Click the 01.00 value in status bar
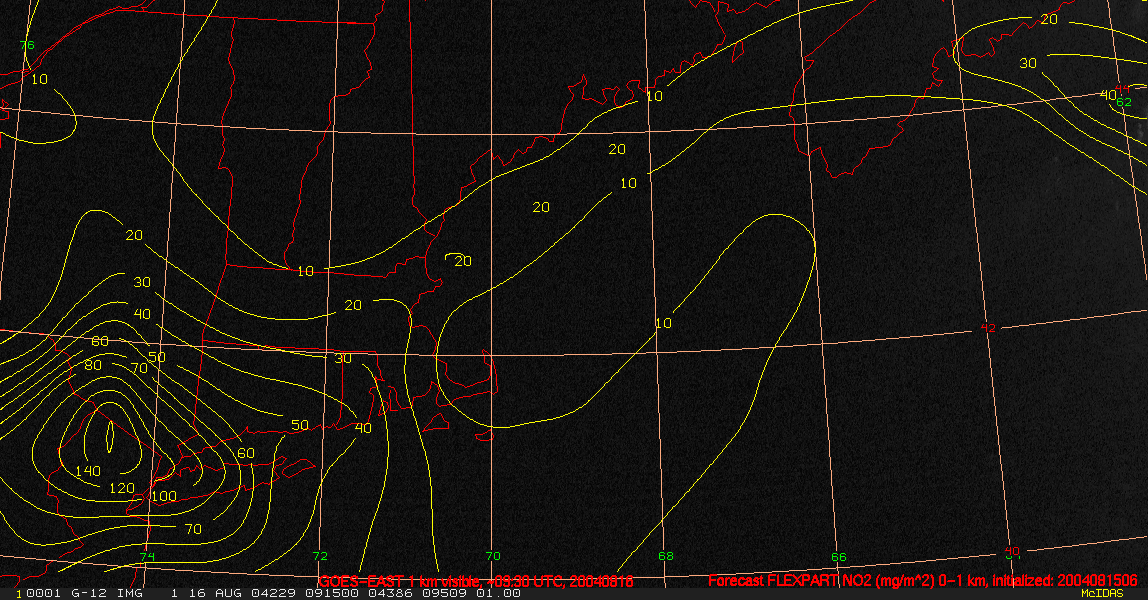The width and height of the screenshot is (1148, 600). 499,593
